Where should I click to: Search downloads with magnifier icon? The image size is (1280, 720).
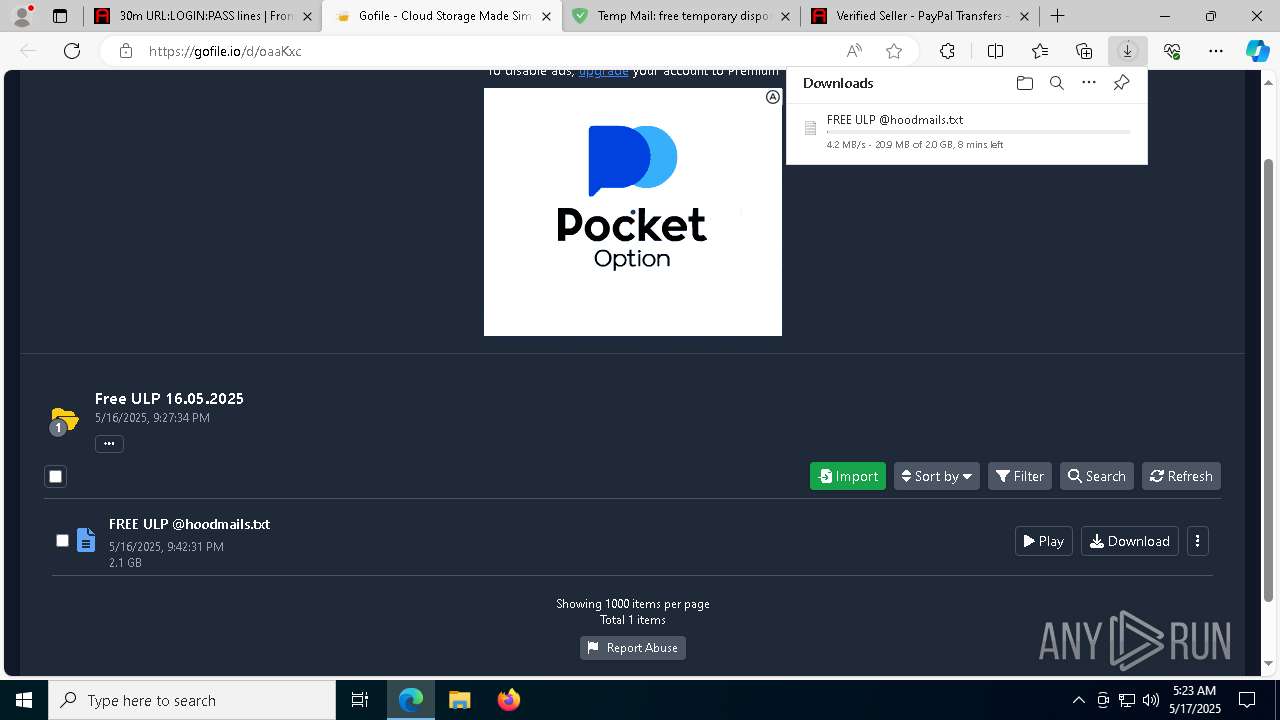tap(1056, 83)
